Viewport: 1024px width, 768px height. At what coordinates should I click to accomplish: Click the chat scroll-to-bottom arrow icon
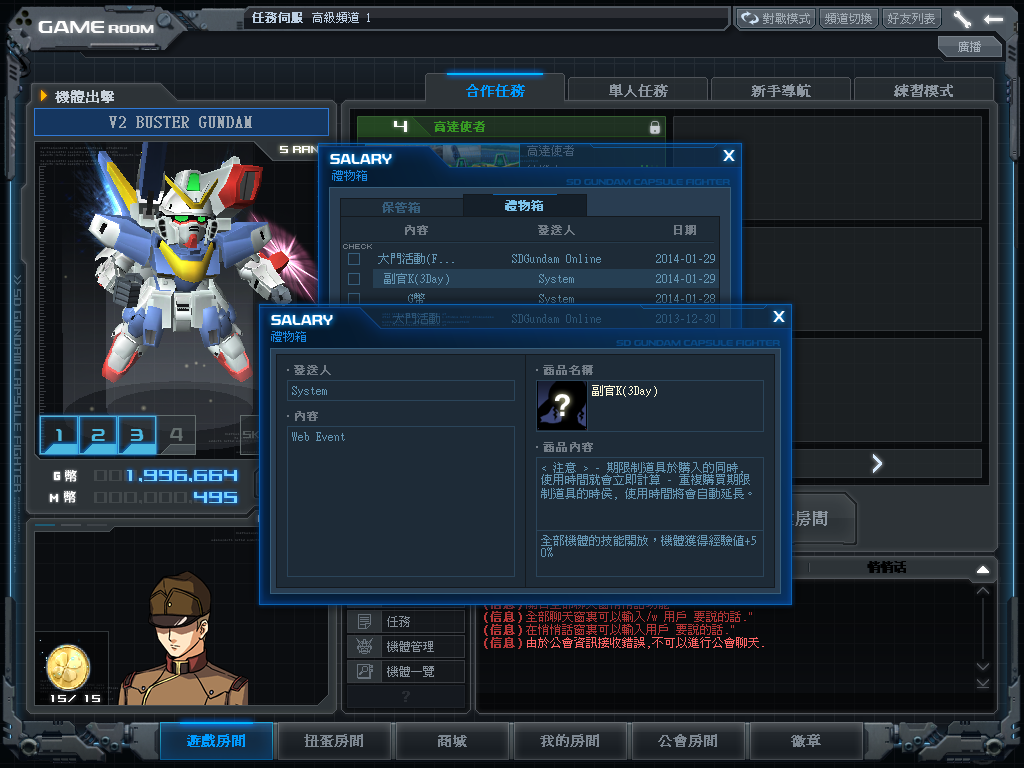tap(982, 684)
